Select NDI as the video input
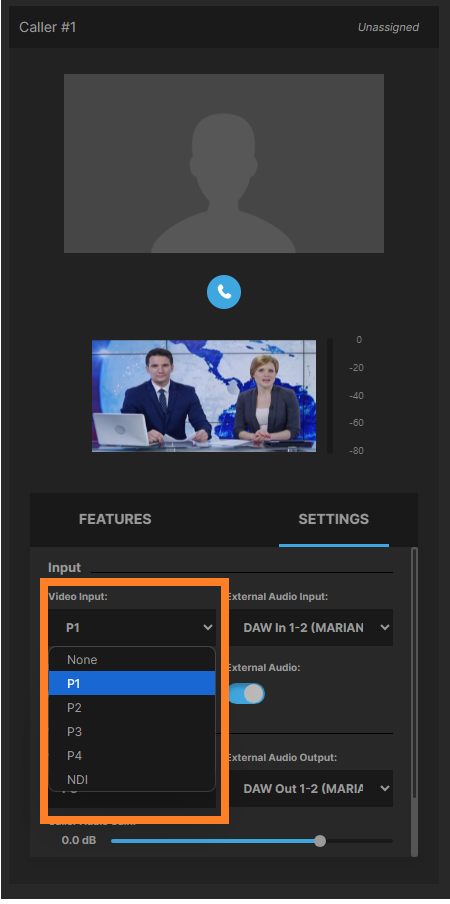The height and width of the screenshot is (904, 450). (132, 779)
